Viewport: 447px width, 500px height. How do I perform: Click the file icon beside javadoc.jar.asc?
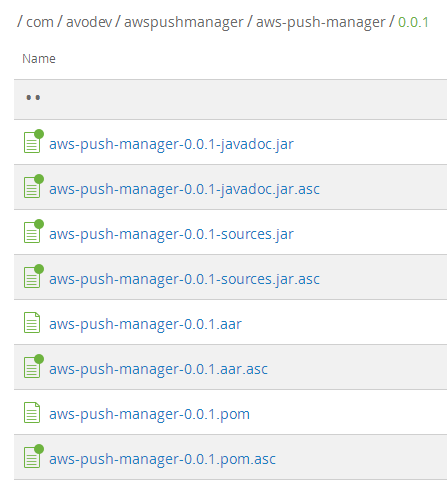33,186
